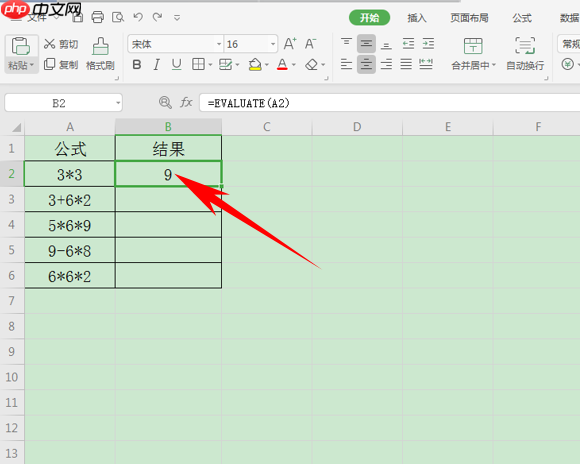Align text to vertical middle

tap(366, 44)
